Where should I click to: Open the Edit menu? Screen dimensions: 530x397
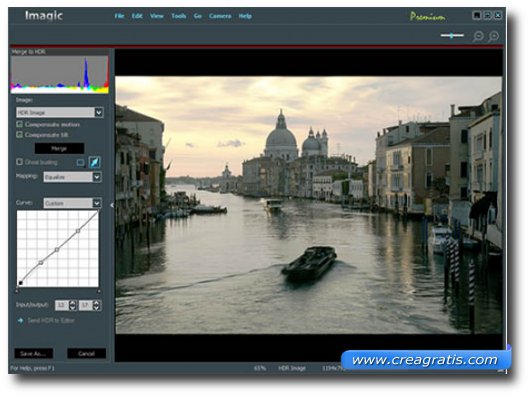137,16
